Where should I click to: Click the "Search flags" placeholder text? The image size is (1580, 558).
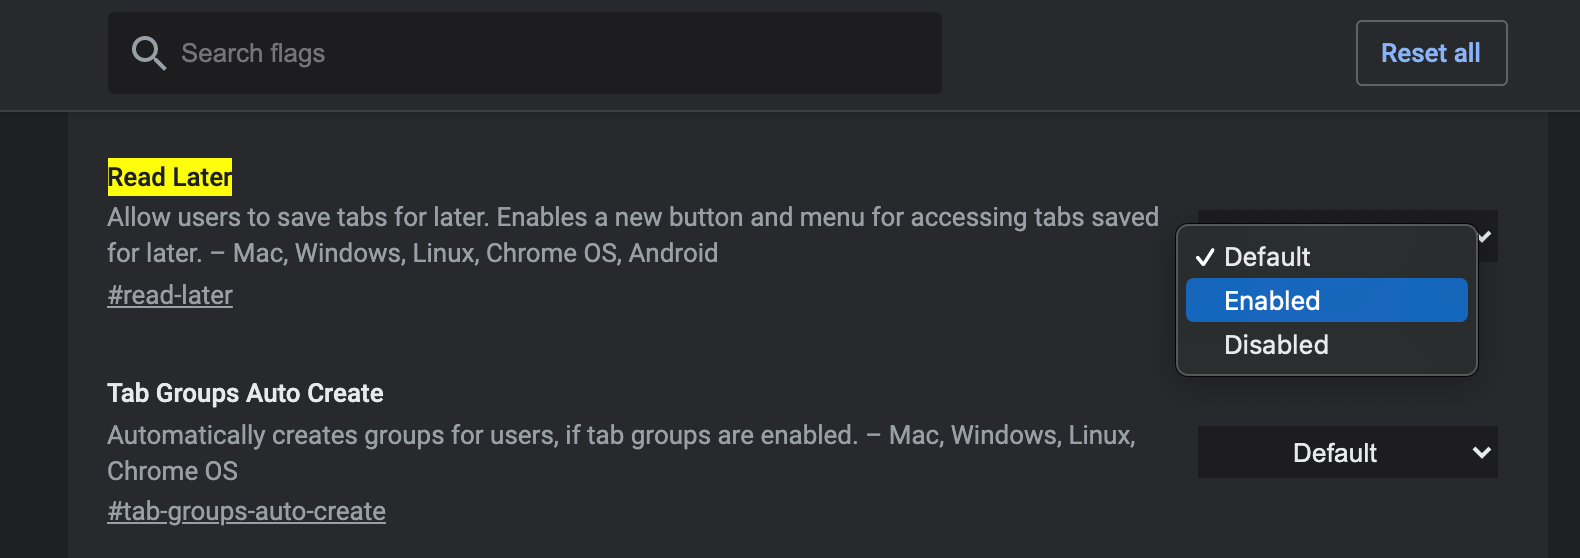click(253, 53)
